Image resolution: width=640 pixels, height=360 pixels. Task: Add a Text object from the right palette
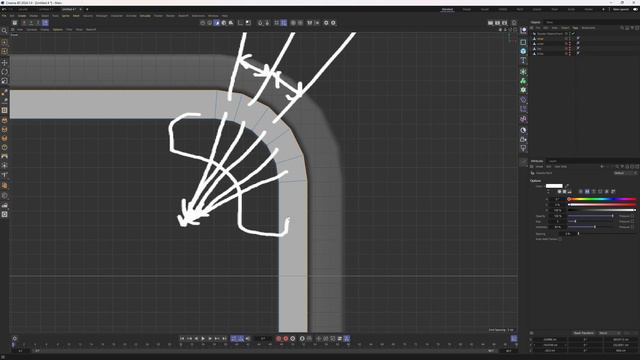[523, 60]
